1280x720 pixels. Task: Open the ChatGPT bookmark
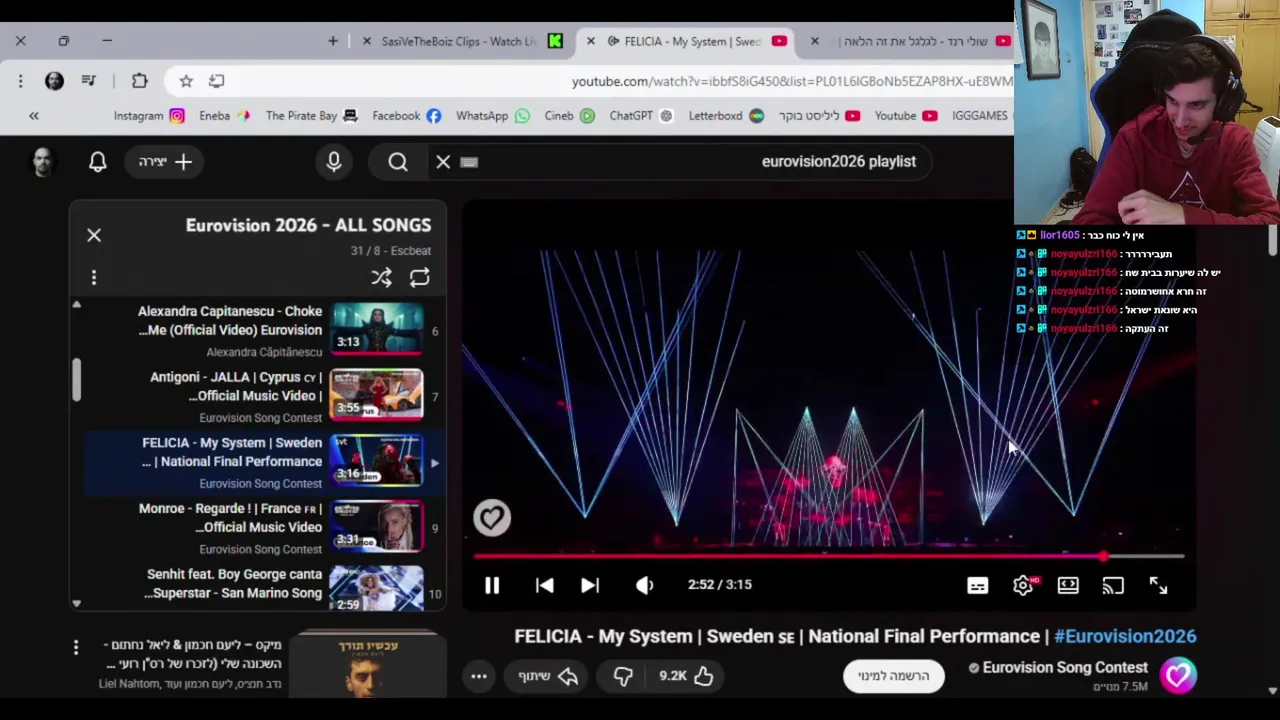pos(641,116)
